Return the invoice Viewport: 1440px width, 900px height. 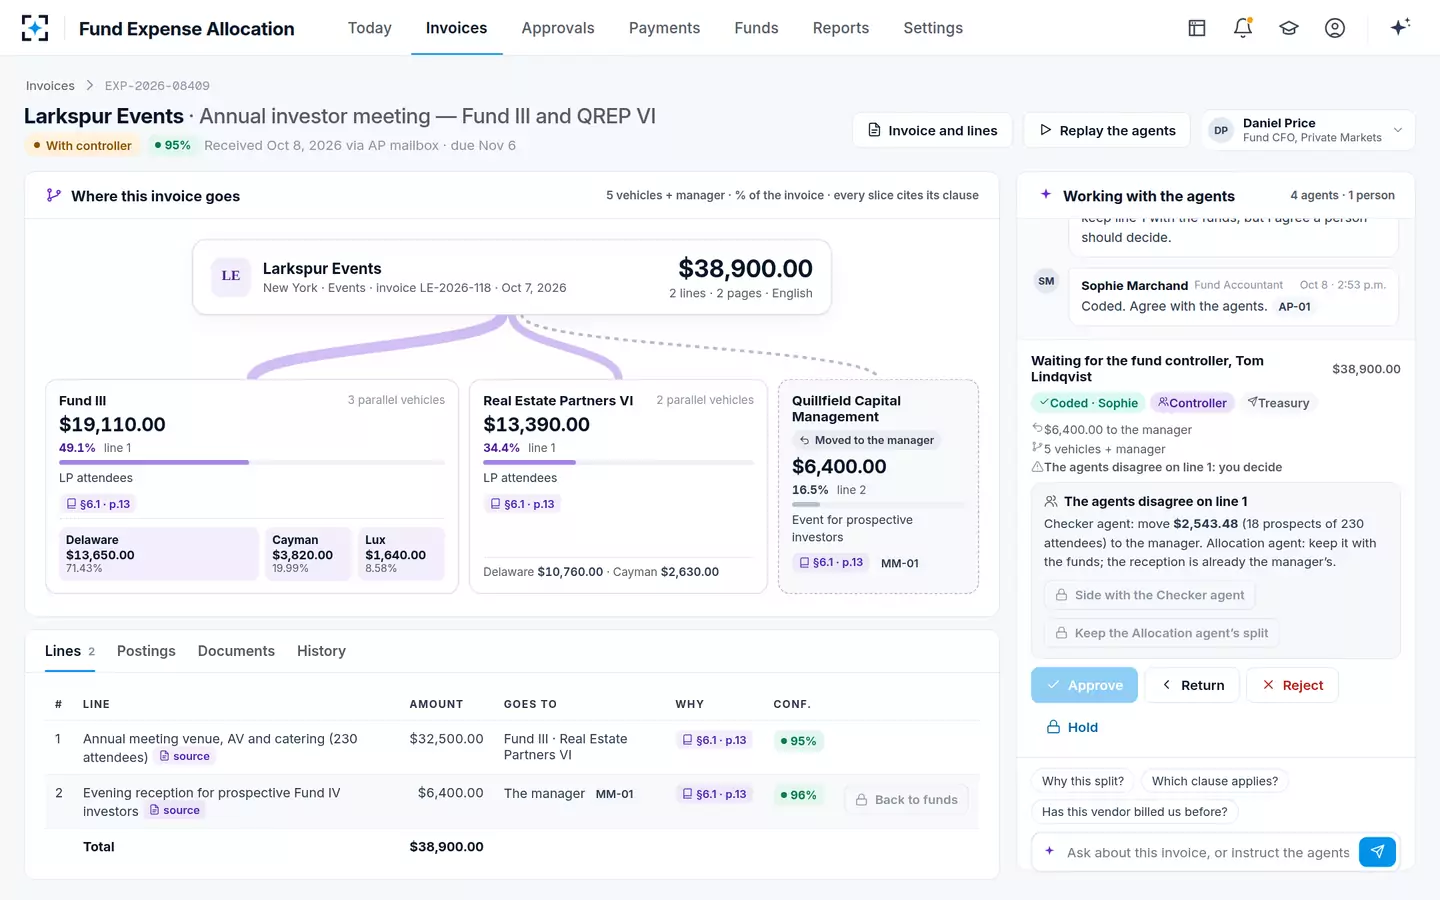point(1193,685)
